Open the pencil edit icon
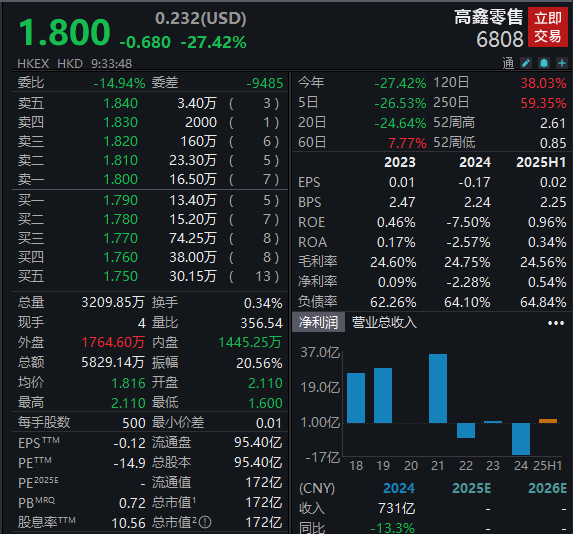 click(x=525, y=63)
